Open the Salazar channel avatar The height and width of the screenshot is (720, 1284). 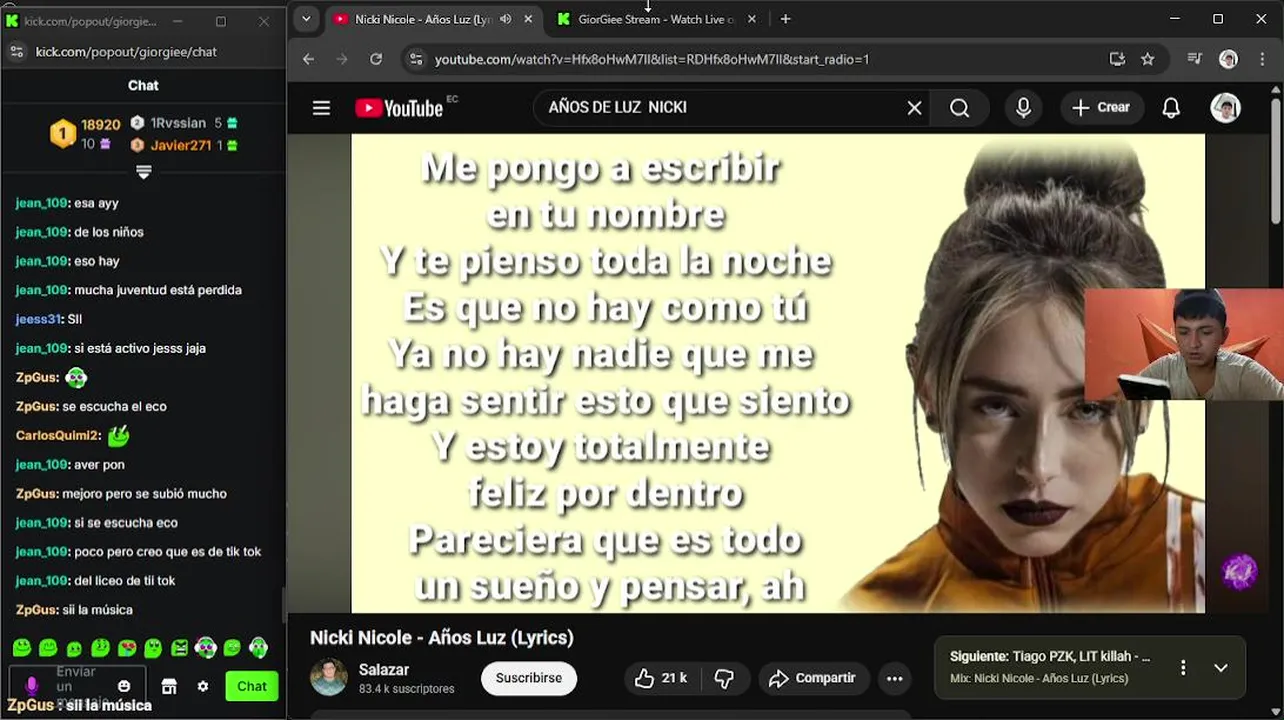click(328, 678)
